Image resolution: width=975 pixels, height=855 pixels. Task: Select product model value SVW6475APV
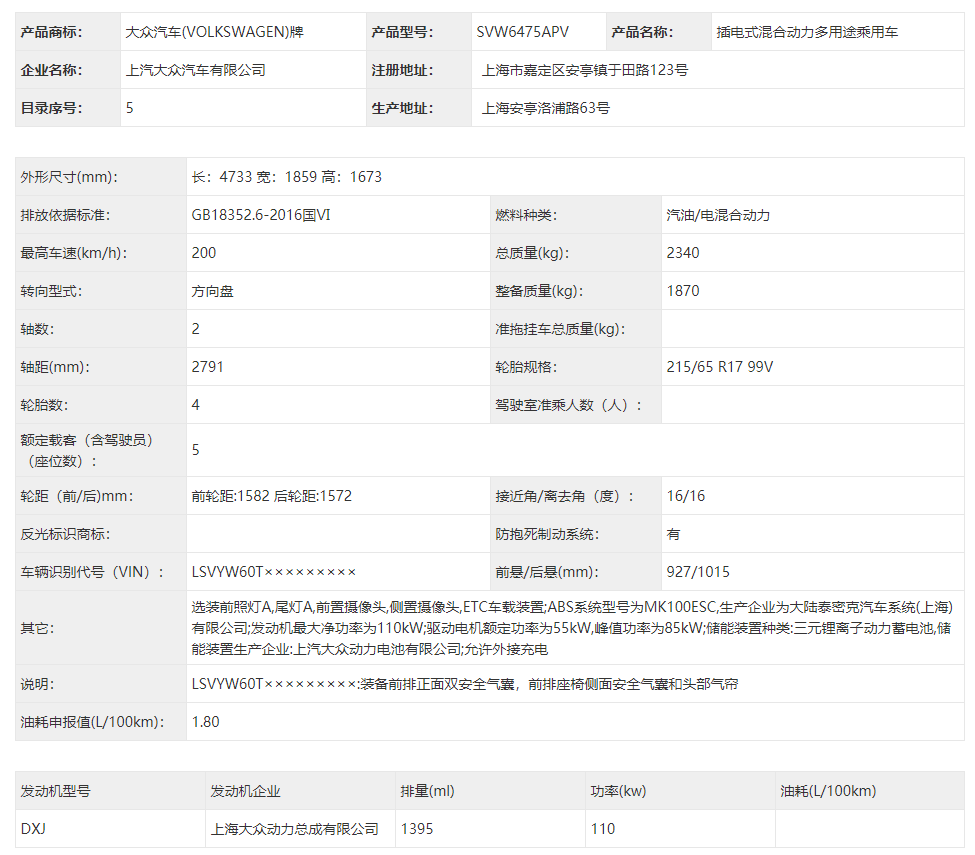tap(522, 32)
